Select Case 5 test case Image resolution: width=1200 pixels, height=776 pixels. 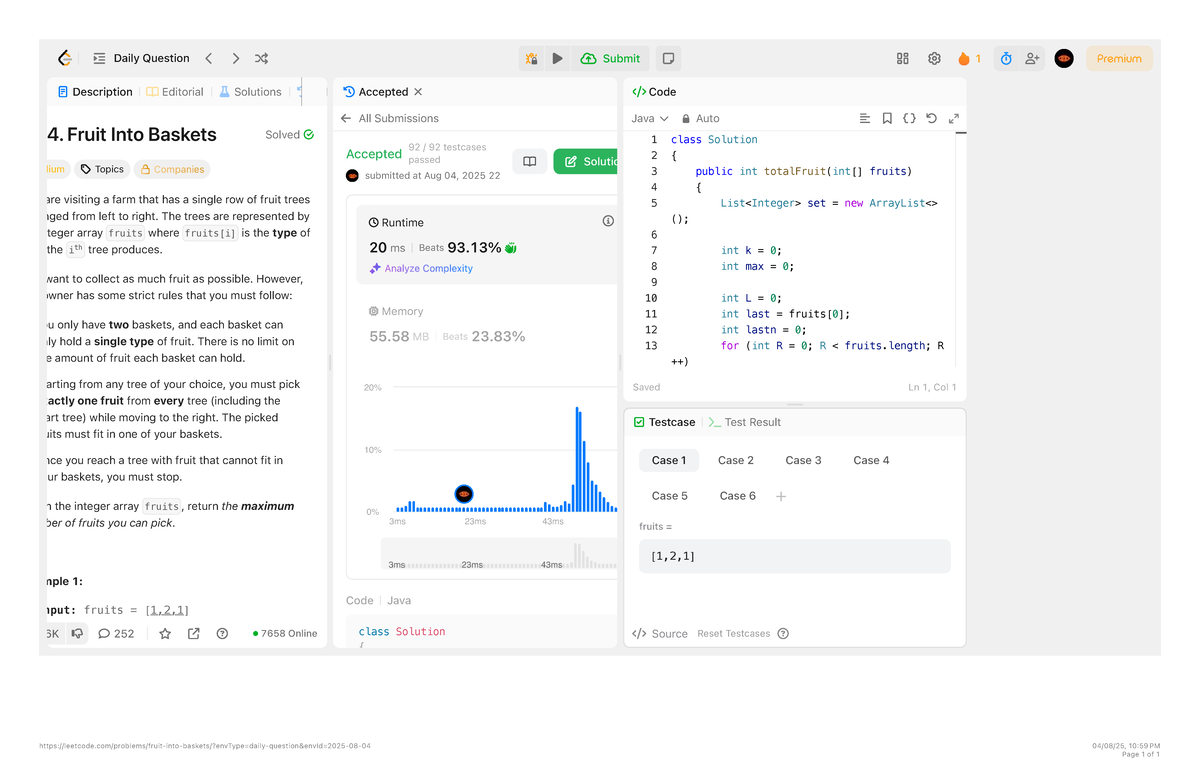670,496
